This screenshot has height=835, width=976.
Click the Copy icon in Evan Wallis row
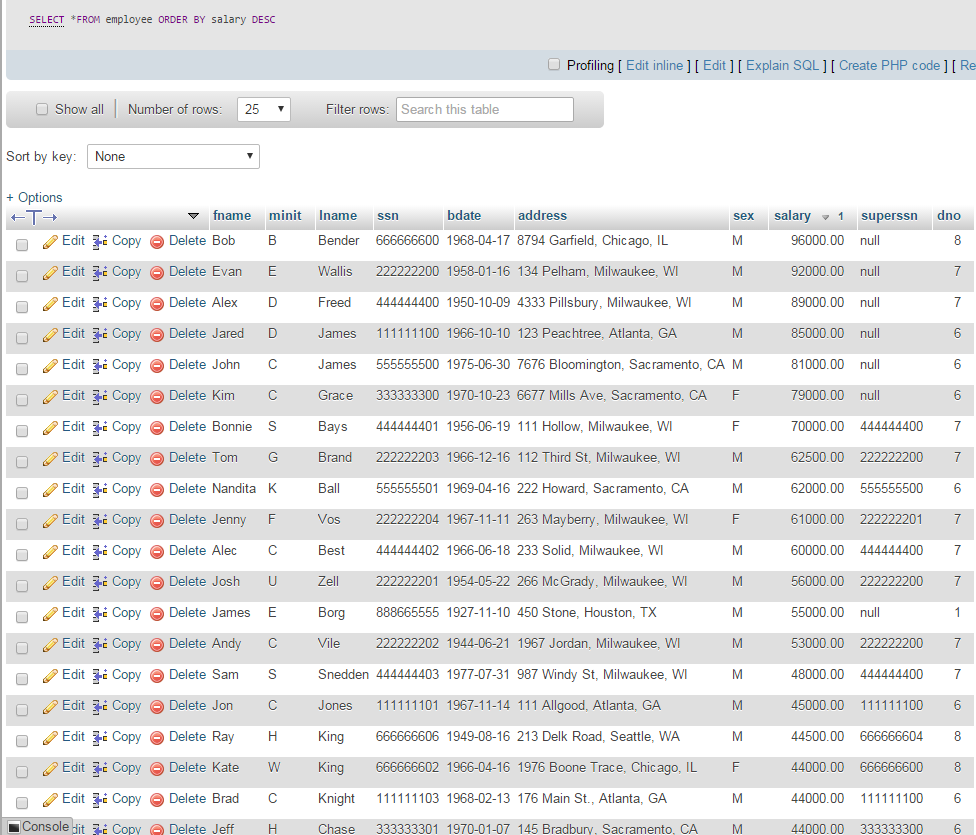100,273
